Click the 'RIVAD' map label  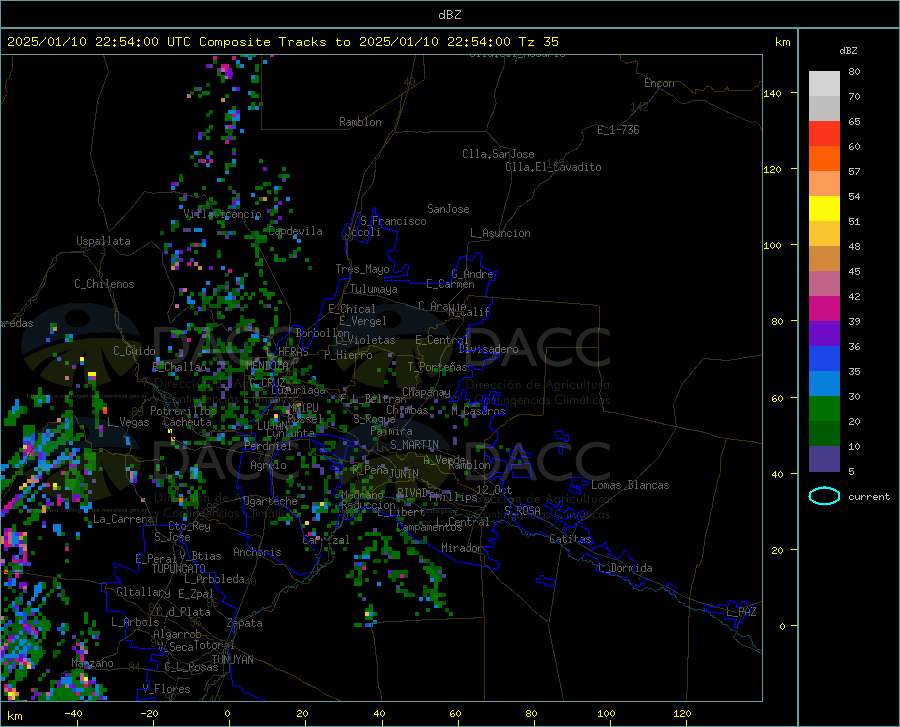(413, 493)
